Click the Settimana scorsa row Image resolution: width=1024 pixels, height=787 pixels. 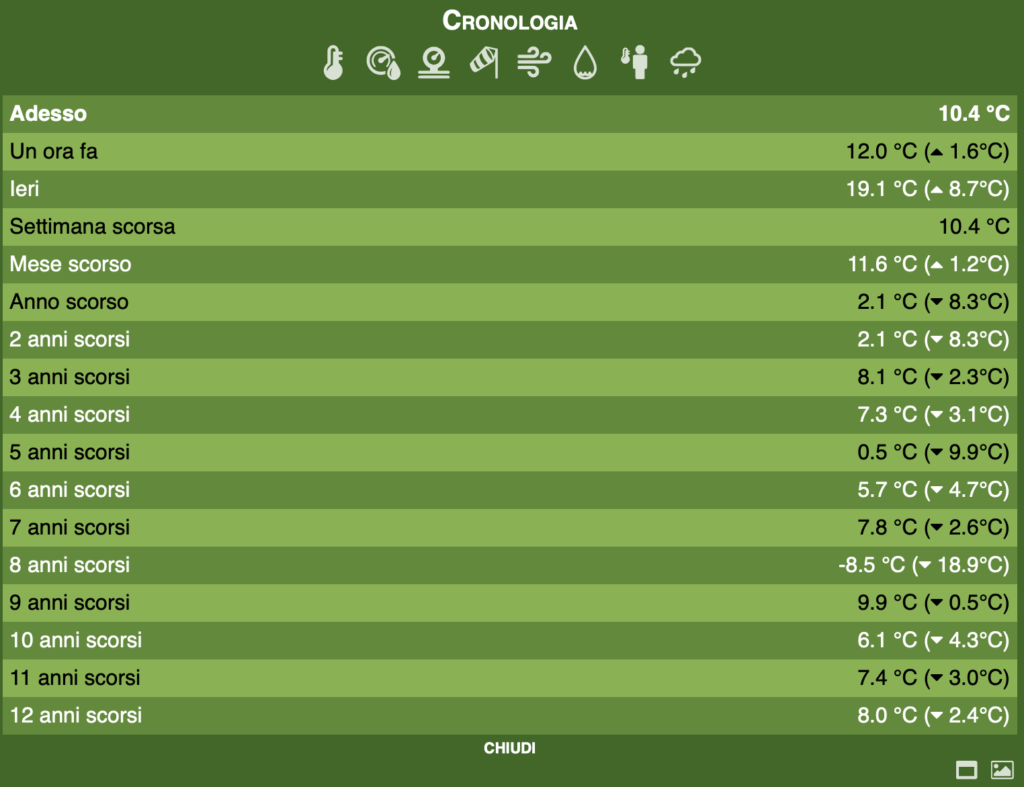[x=510, y=227]
